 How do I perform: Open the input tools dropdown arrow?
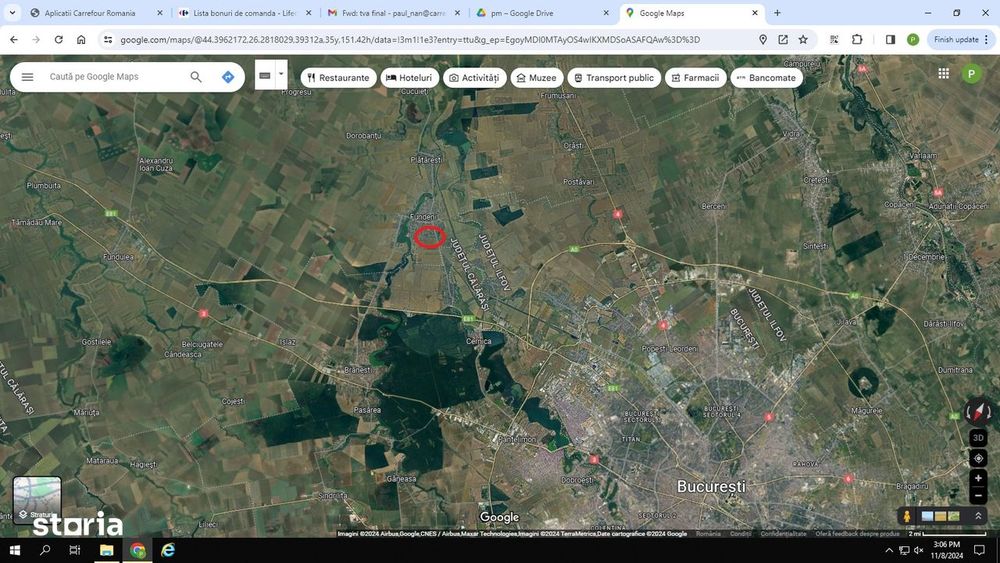tap(281, 75)
